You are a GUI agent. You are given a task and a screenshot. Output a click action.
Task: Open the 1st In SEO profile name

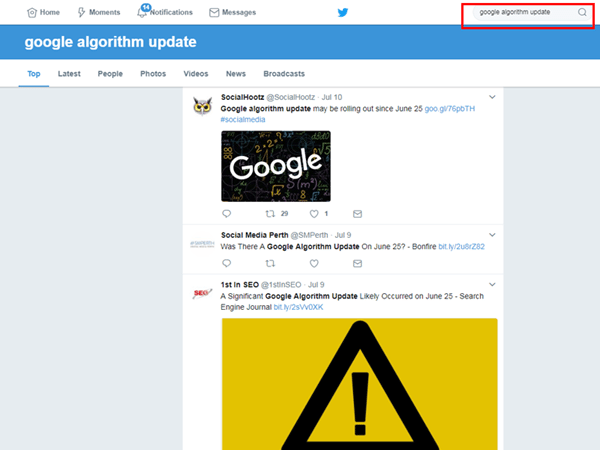pyautogui.click(x=240, y=285)
